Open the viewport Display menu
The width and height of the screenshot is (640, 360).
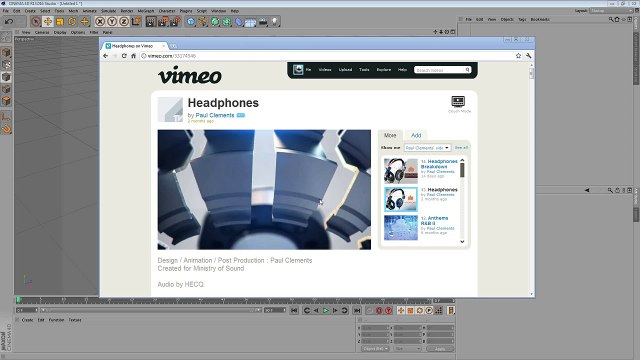click(x=60, y=32)
